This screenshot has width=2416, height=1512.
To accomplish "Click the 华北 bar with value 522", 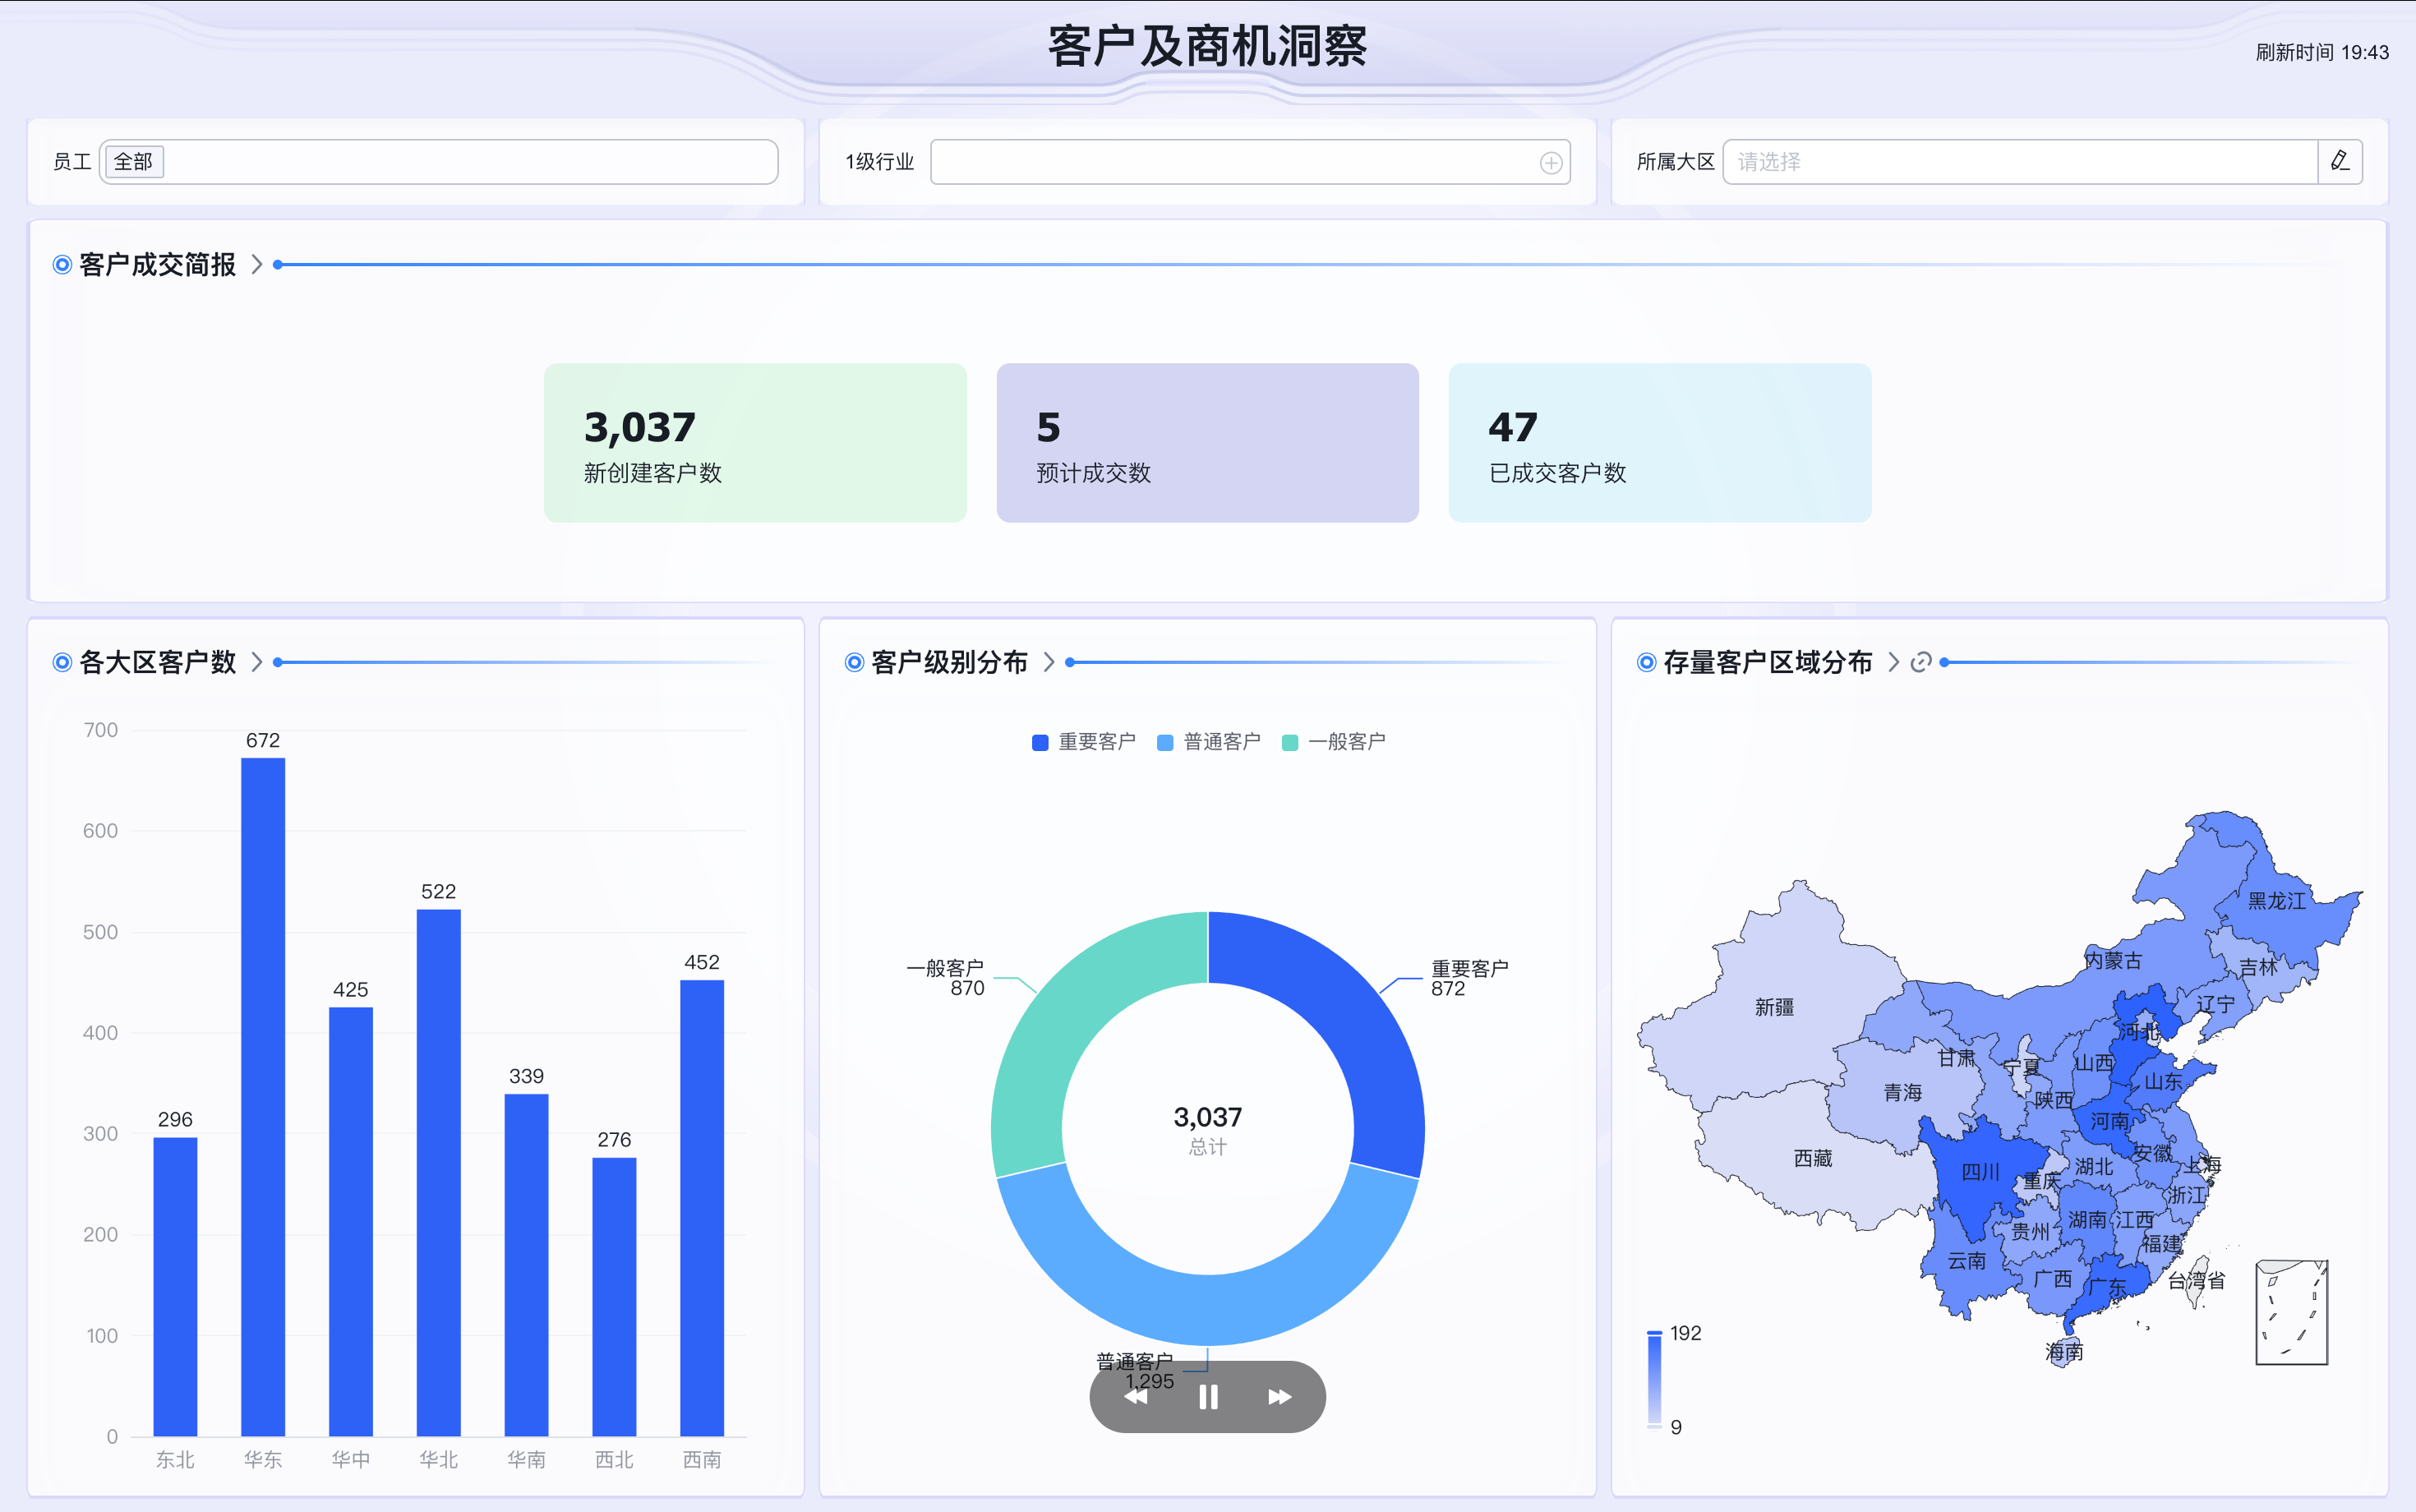I will [439, 1173].
